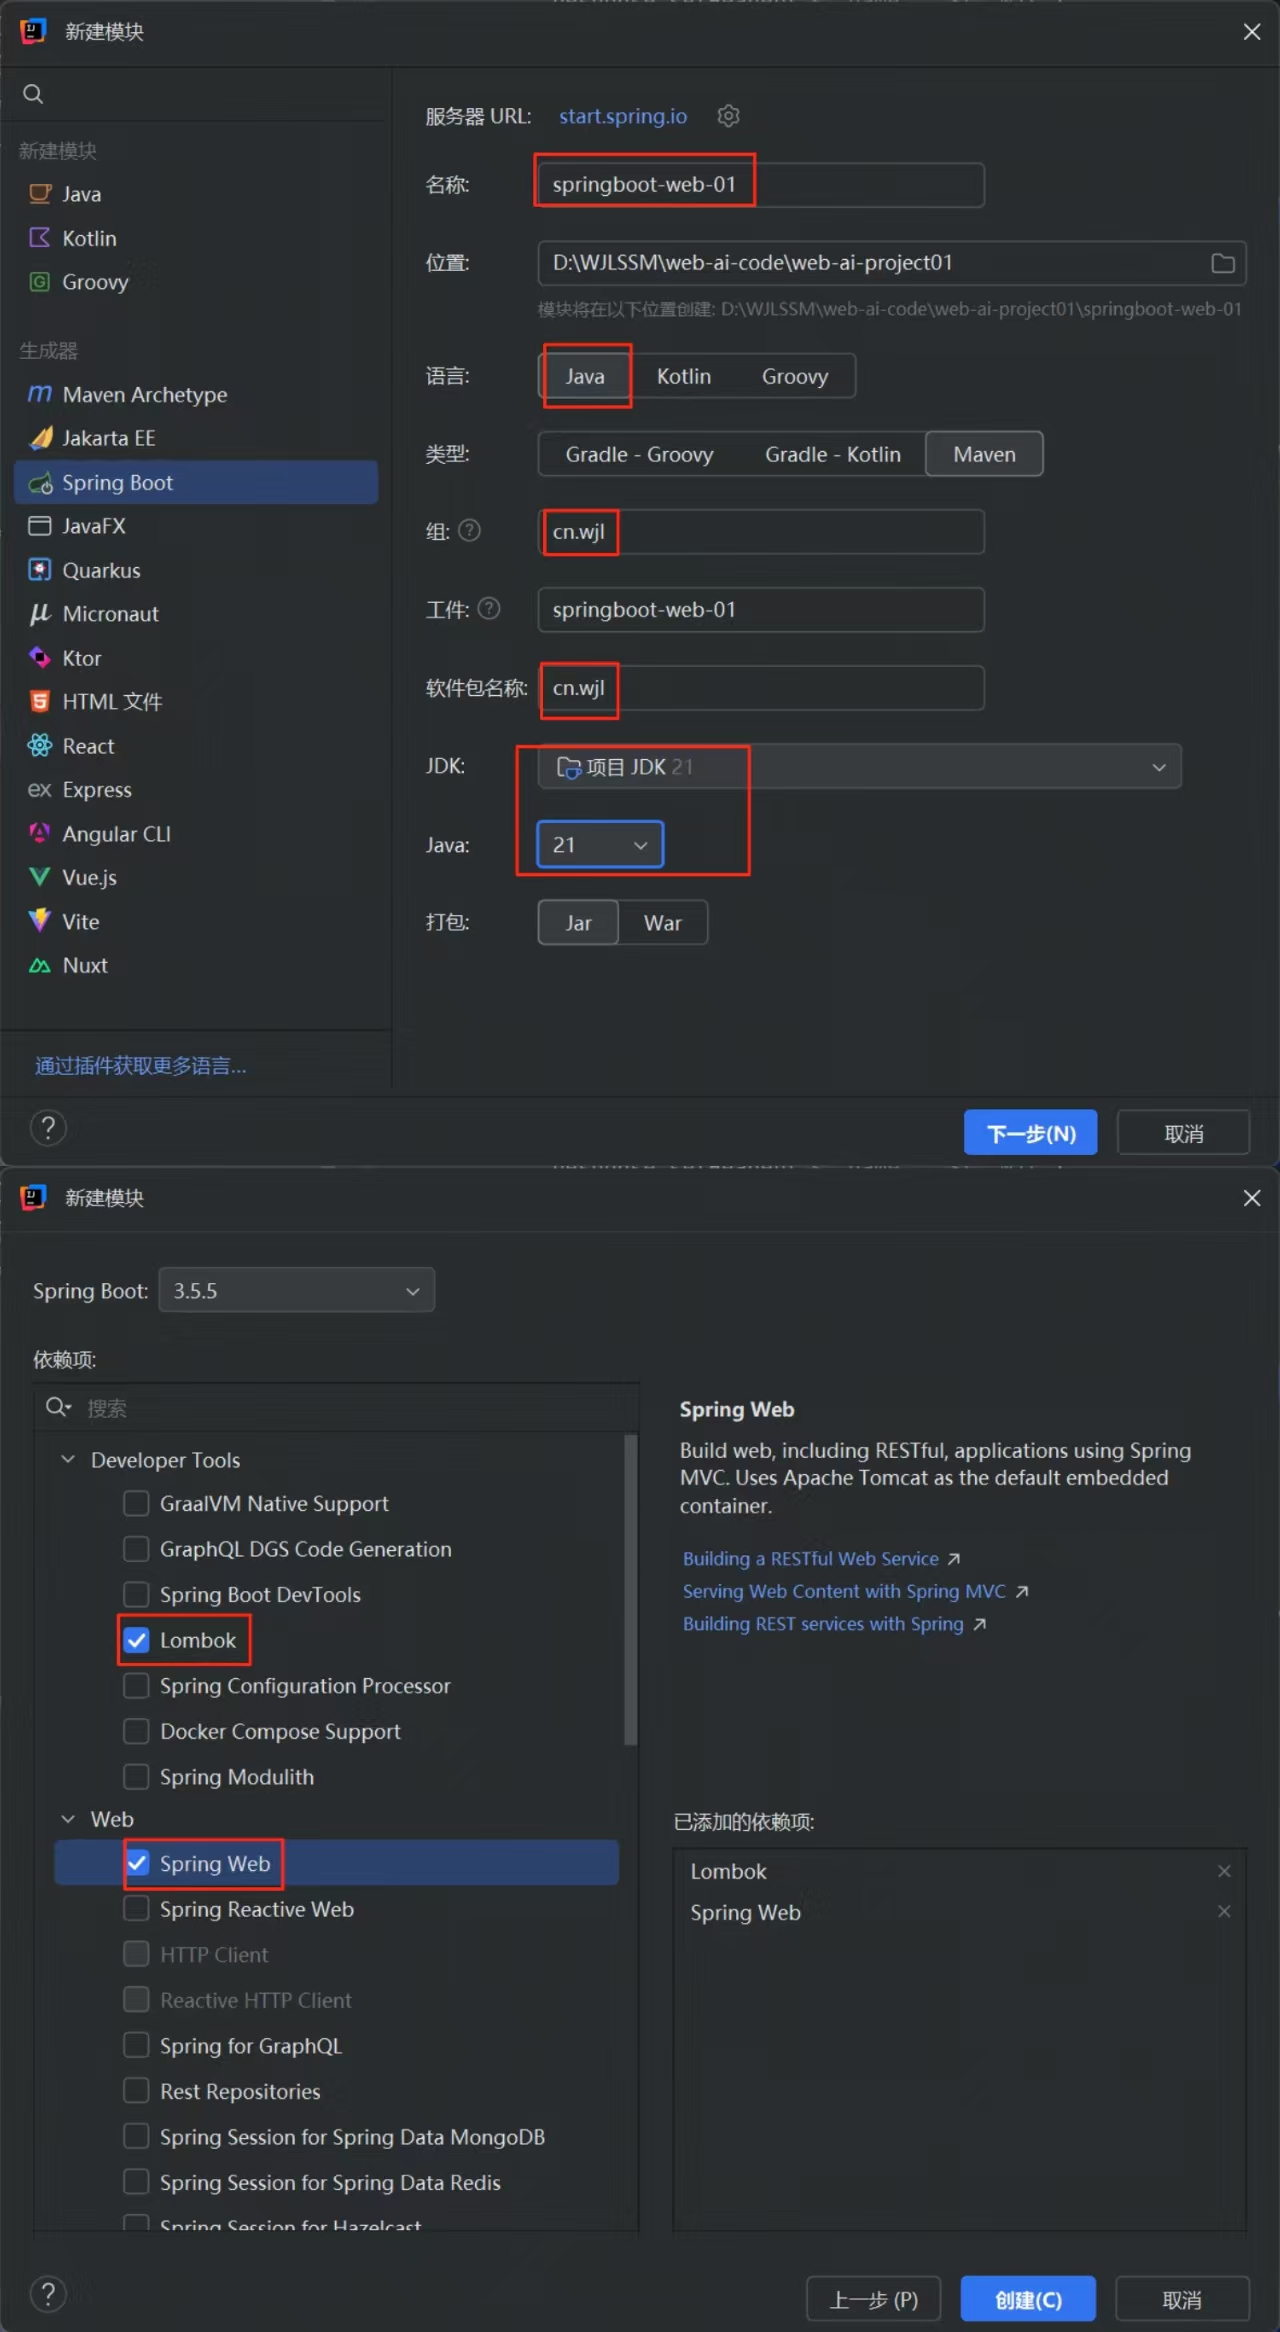Select Groovy module type in sidebar
The width and height of the screenshot is (1280, 2332).
click(x=198, y=282)
